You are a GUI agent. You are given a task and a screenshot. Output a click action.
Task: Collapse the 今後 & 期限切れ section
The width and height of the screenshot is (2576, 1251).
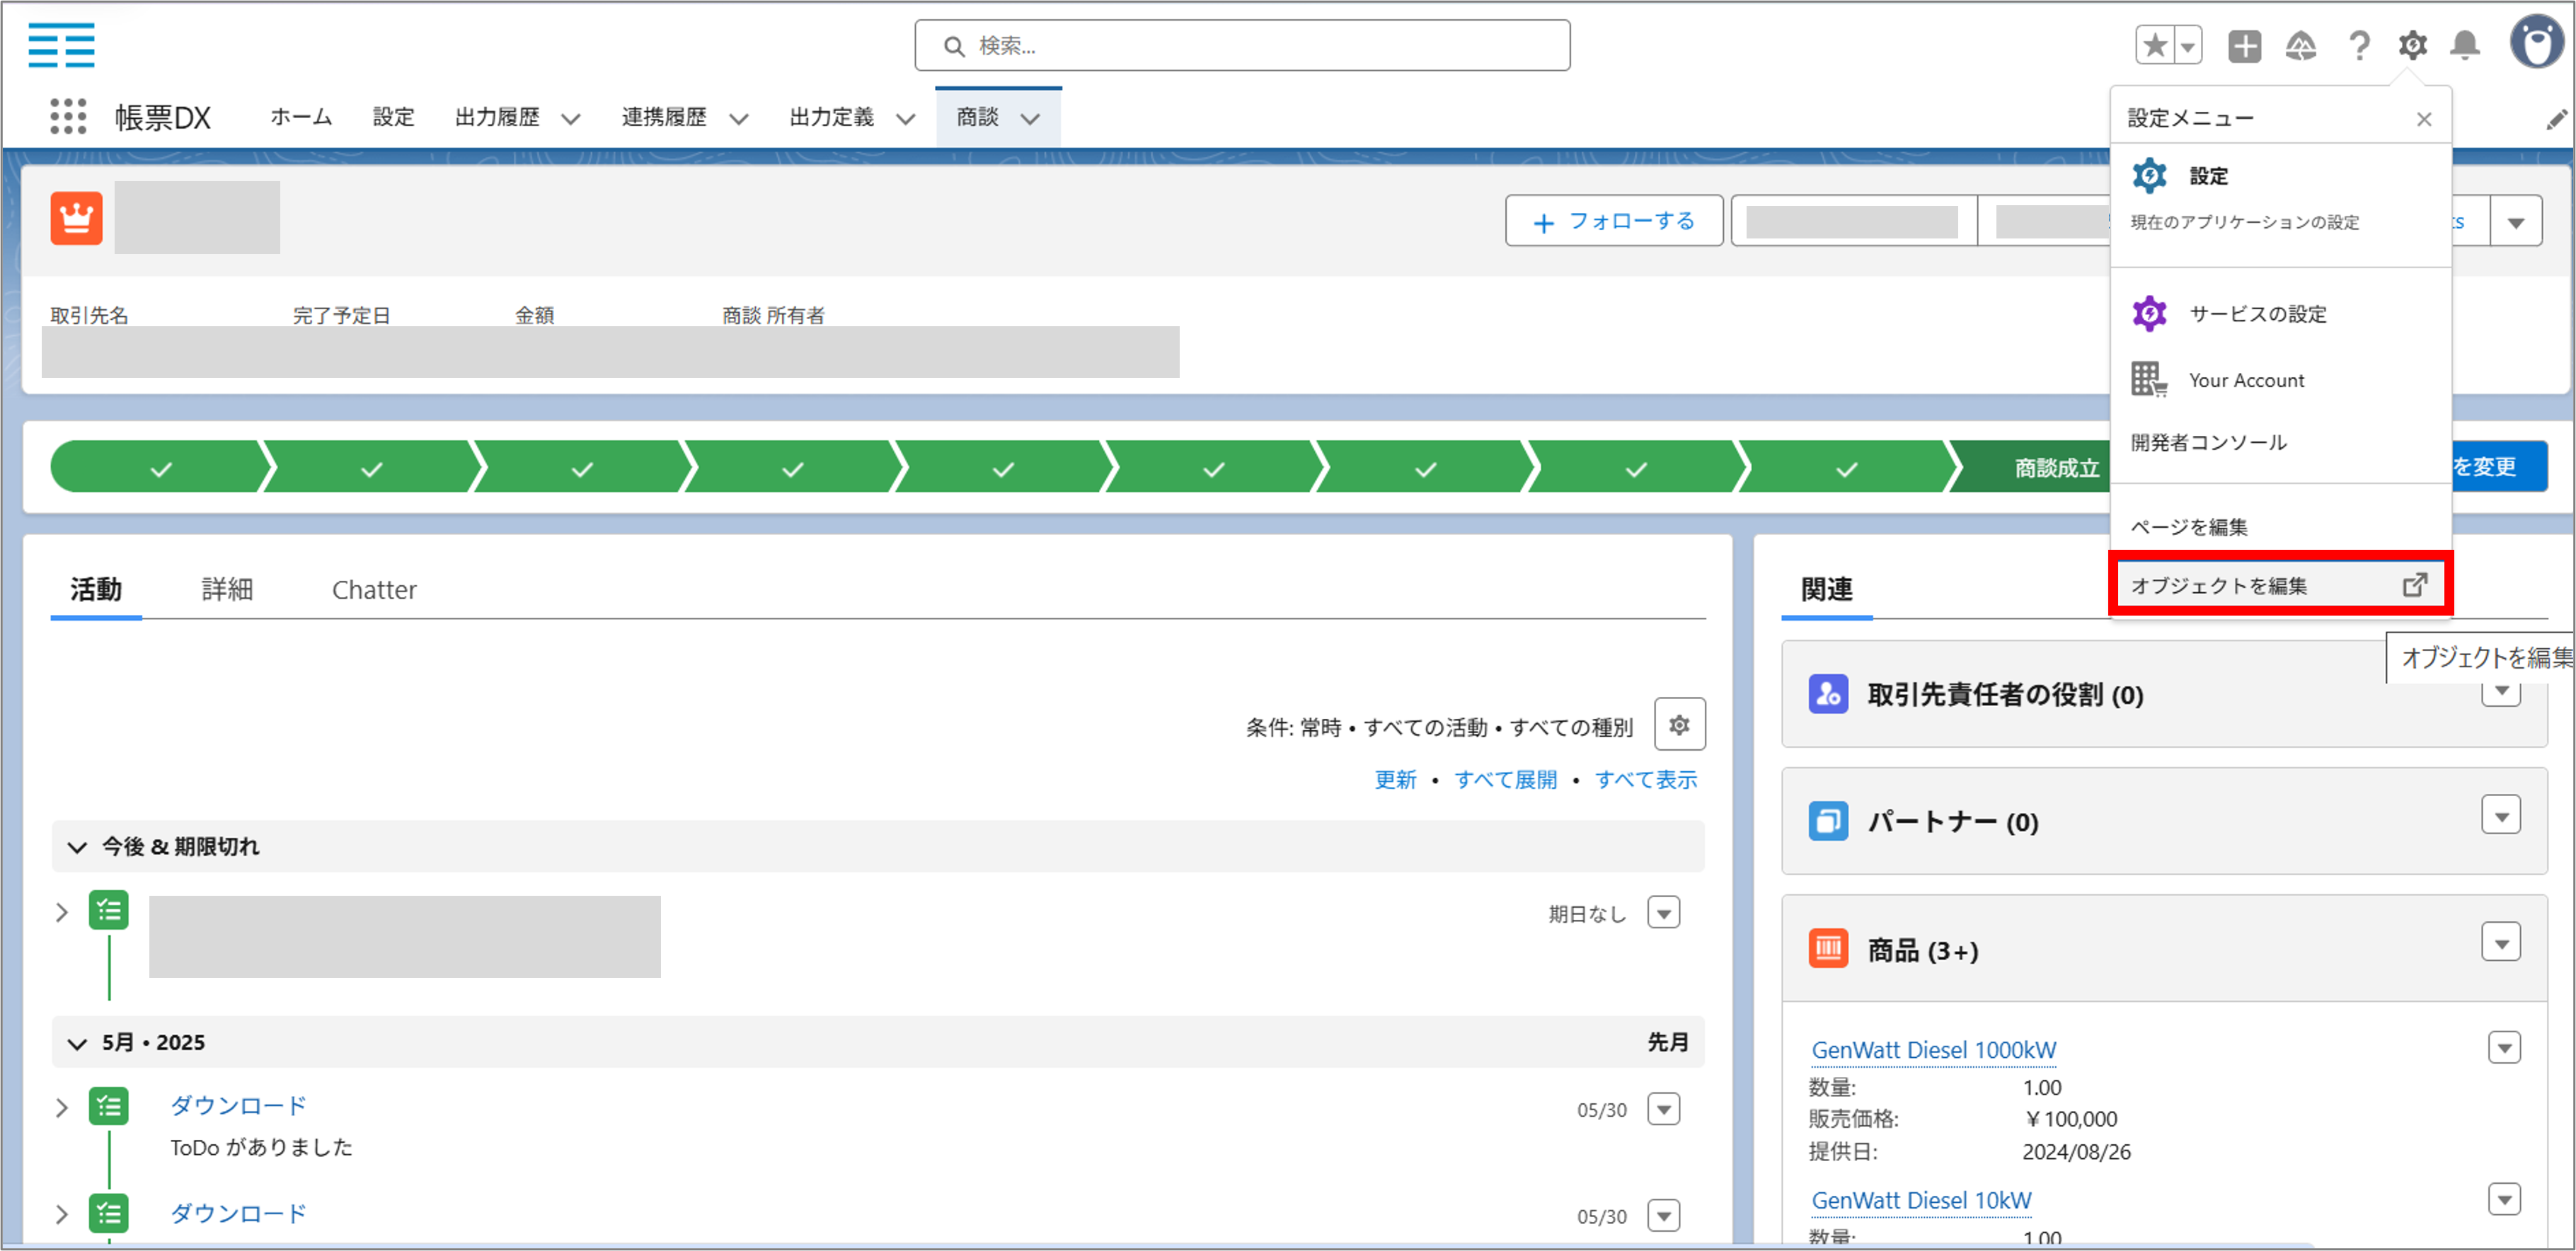coord(77,847)
